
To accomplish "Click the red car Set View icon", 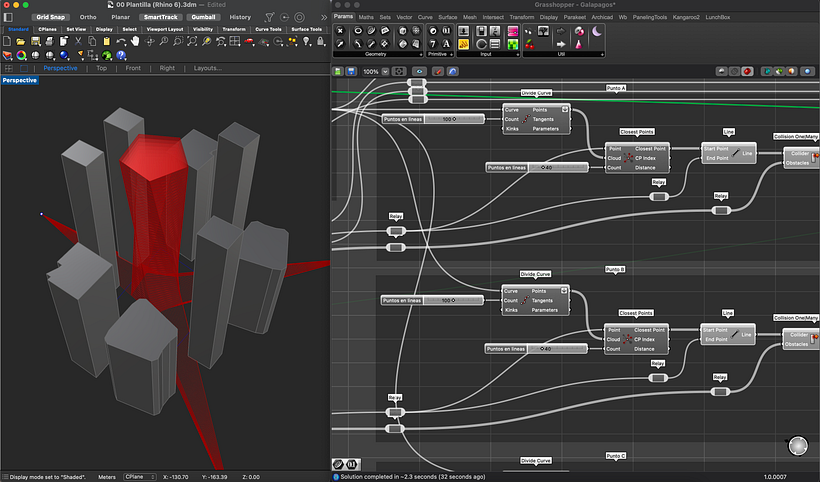I will click(249, 41).
